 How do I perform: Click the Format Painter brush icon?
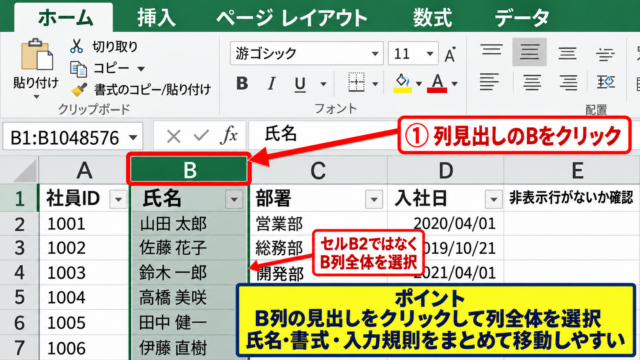pos(78,89)
